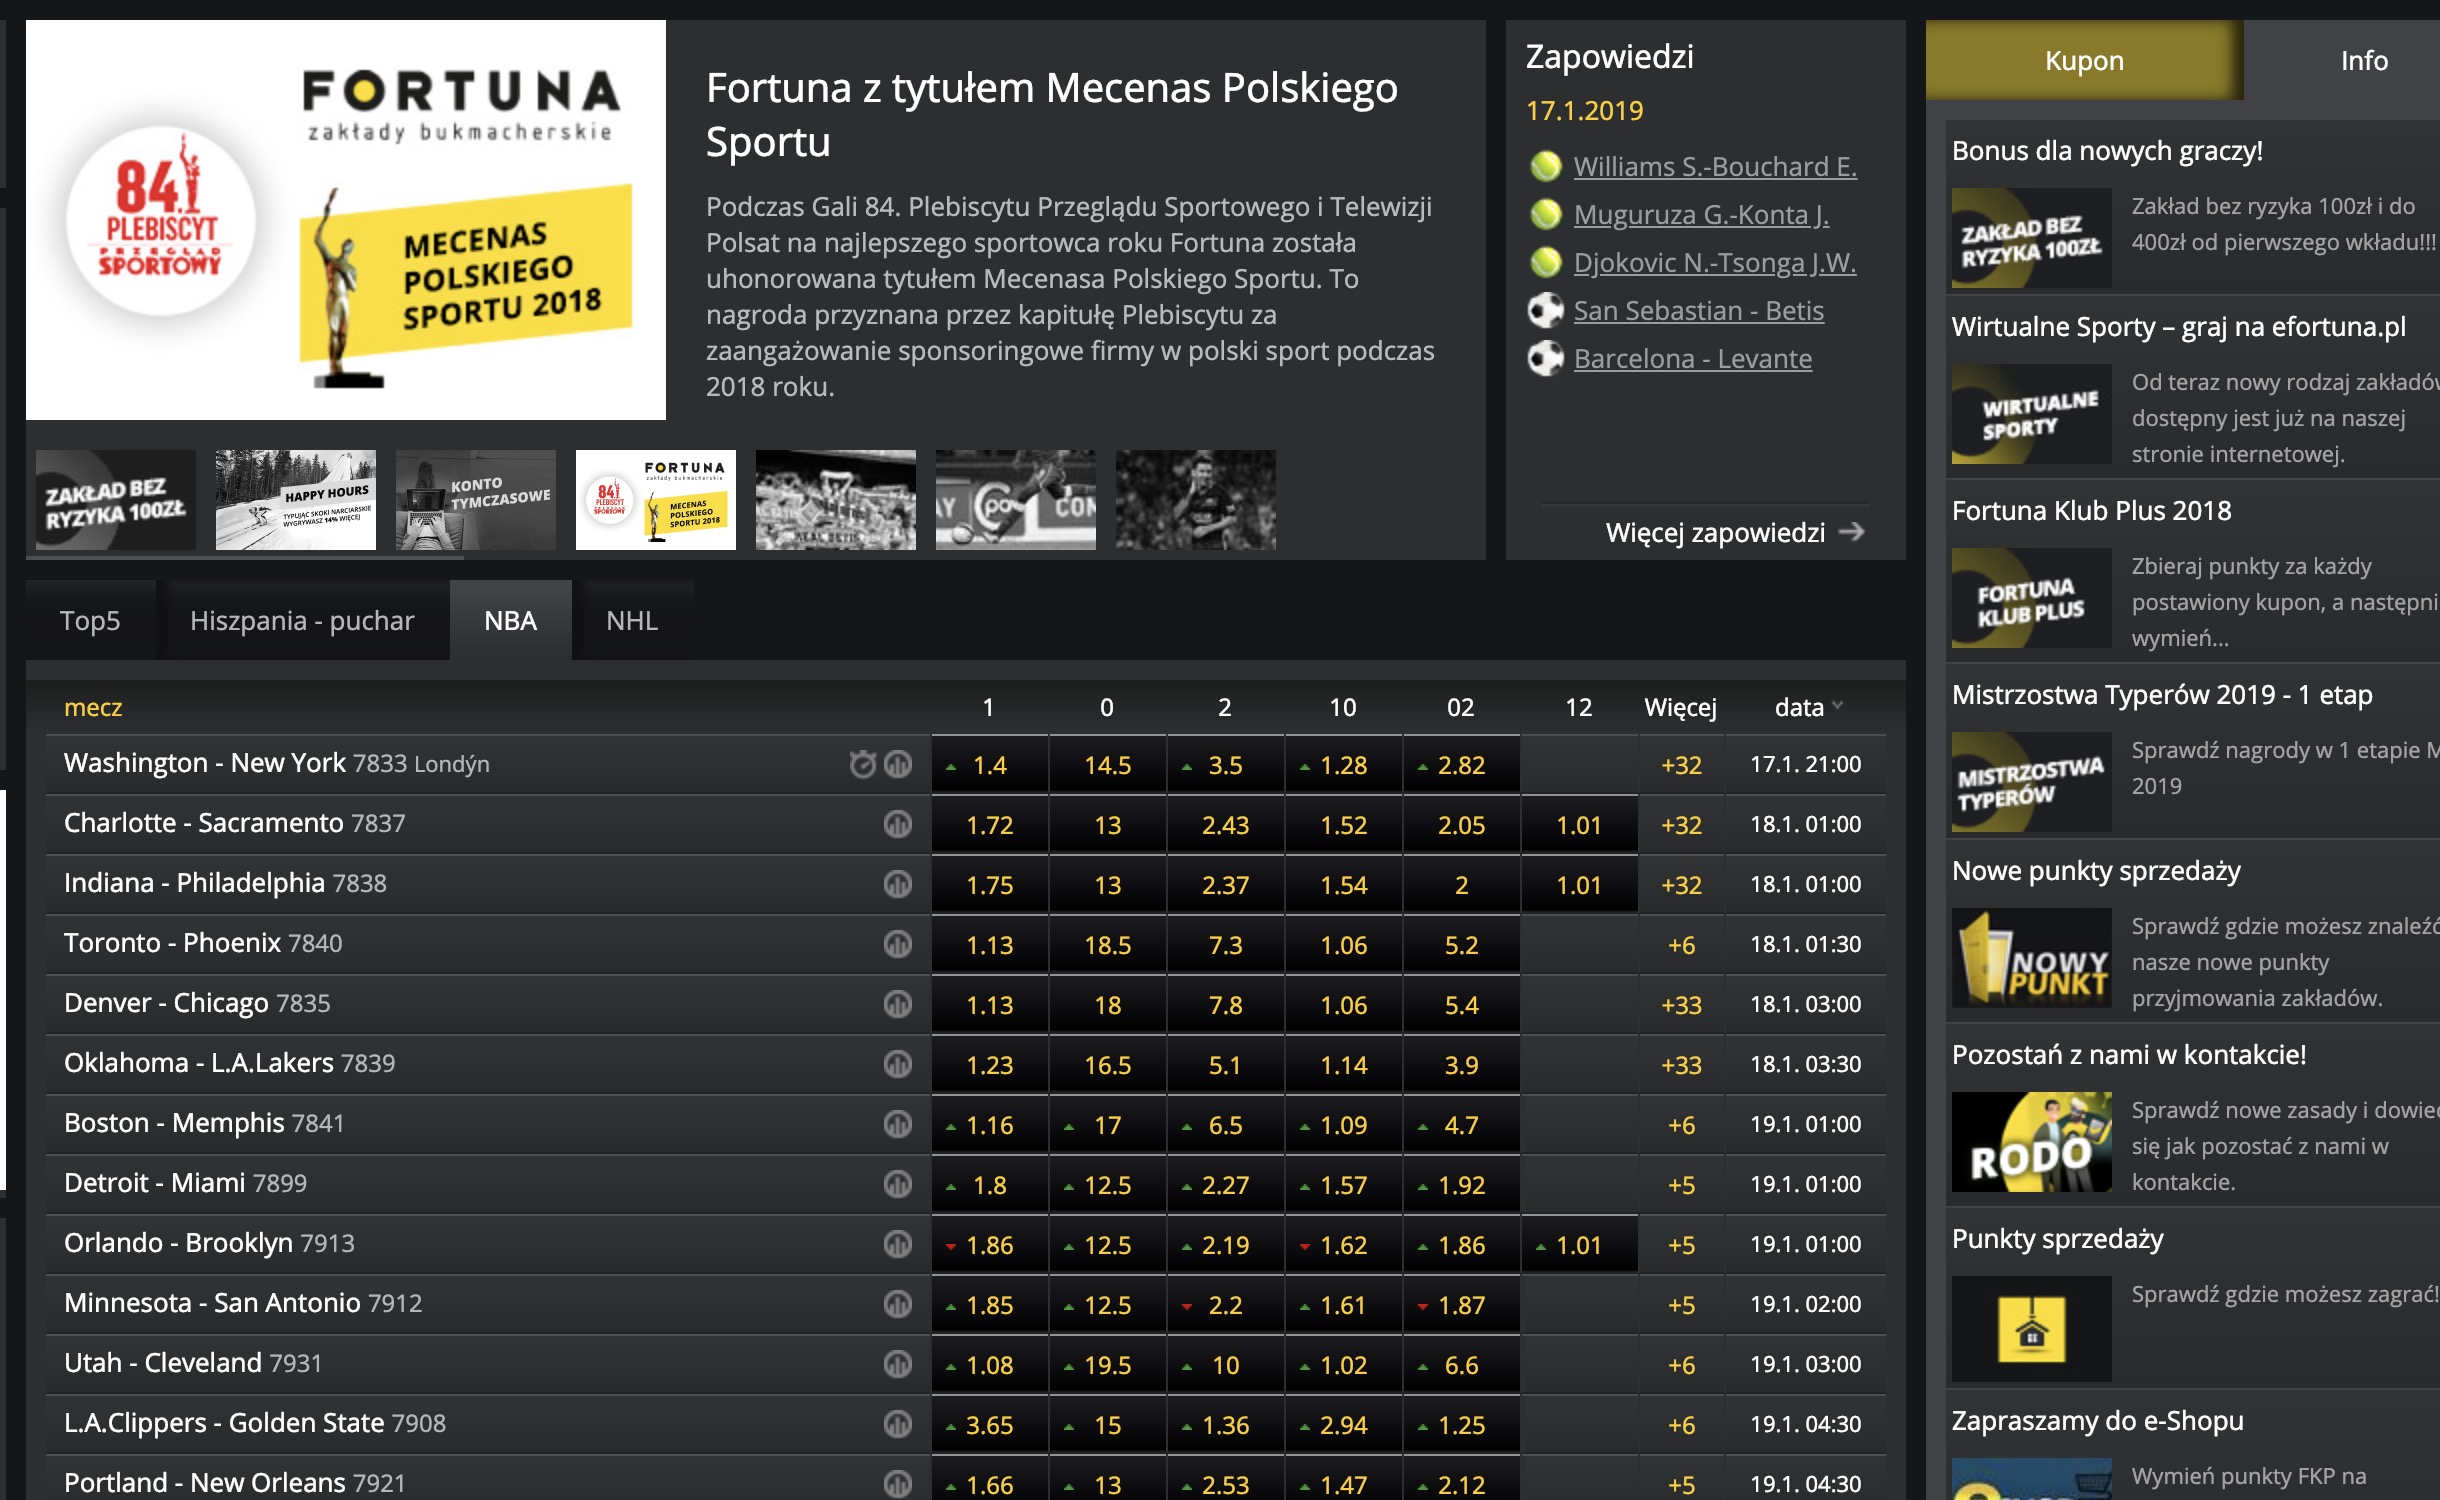Sort matches by the data column arrow
Image resolution: width=2440 pixels, height=1500 pixels.
pyautogui.click(x=1837, y=706)
